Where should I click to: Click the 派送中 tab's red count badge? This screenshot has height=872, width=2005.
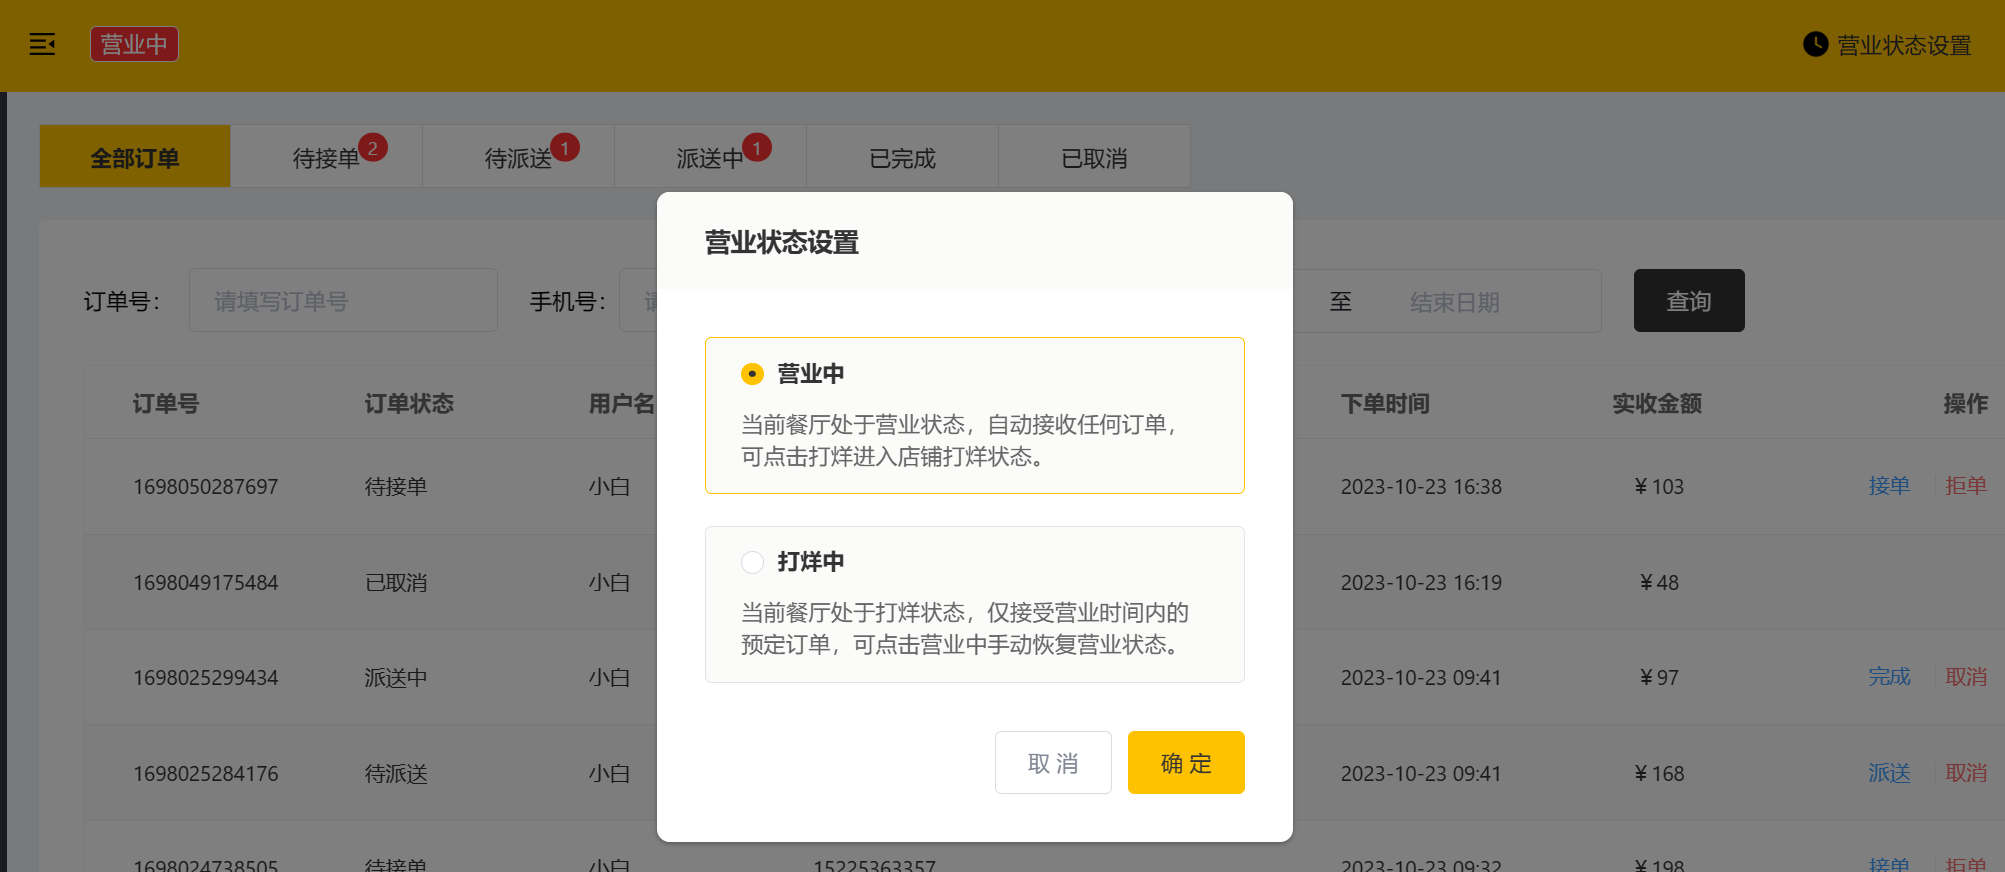(x=757, y=148)
